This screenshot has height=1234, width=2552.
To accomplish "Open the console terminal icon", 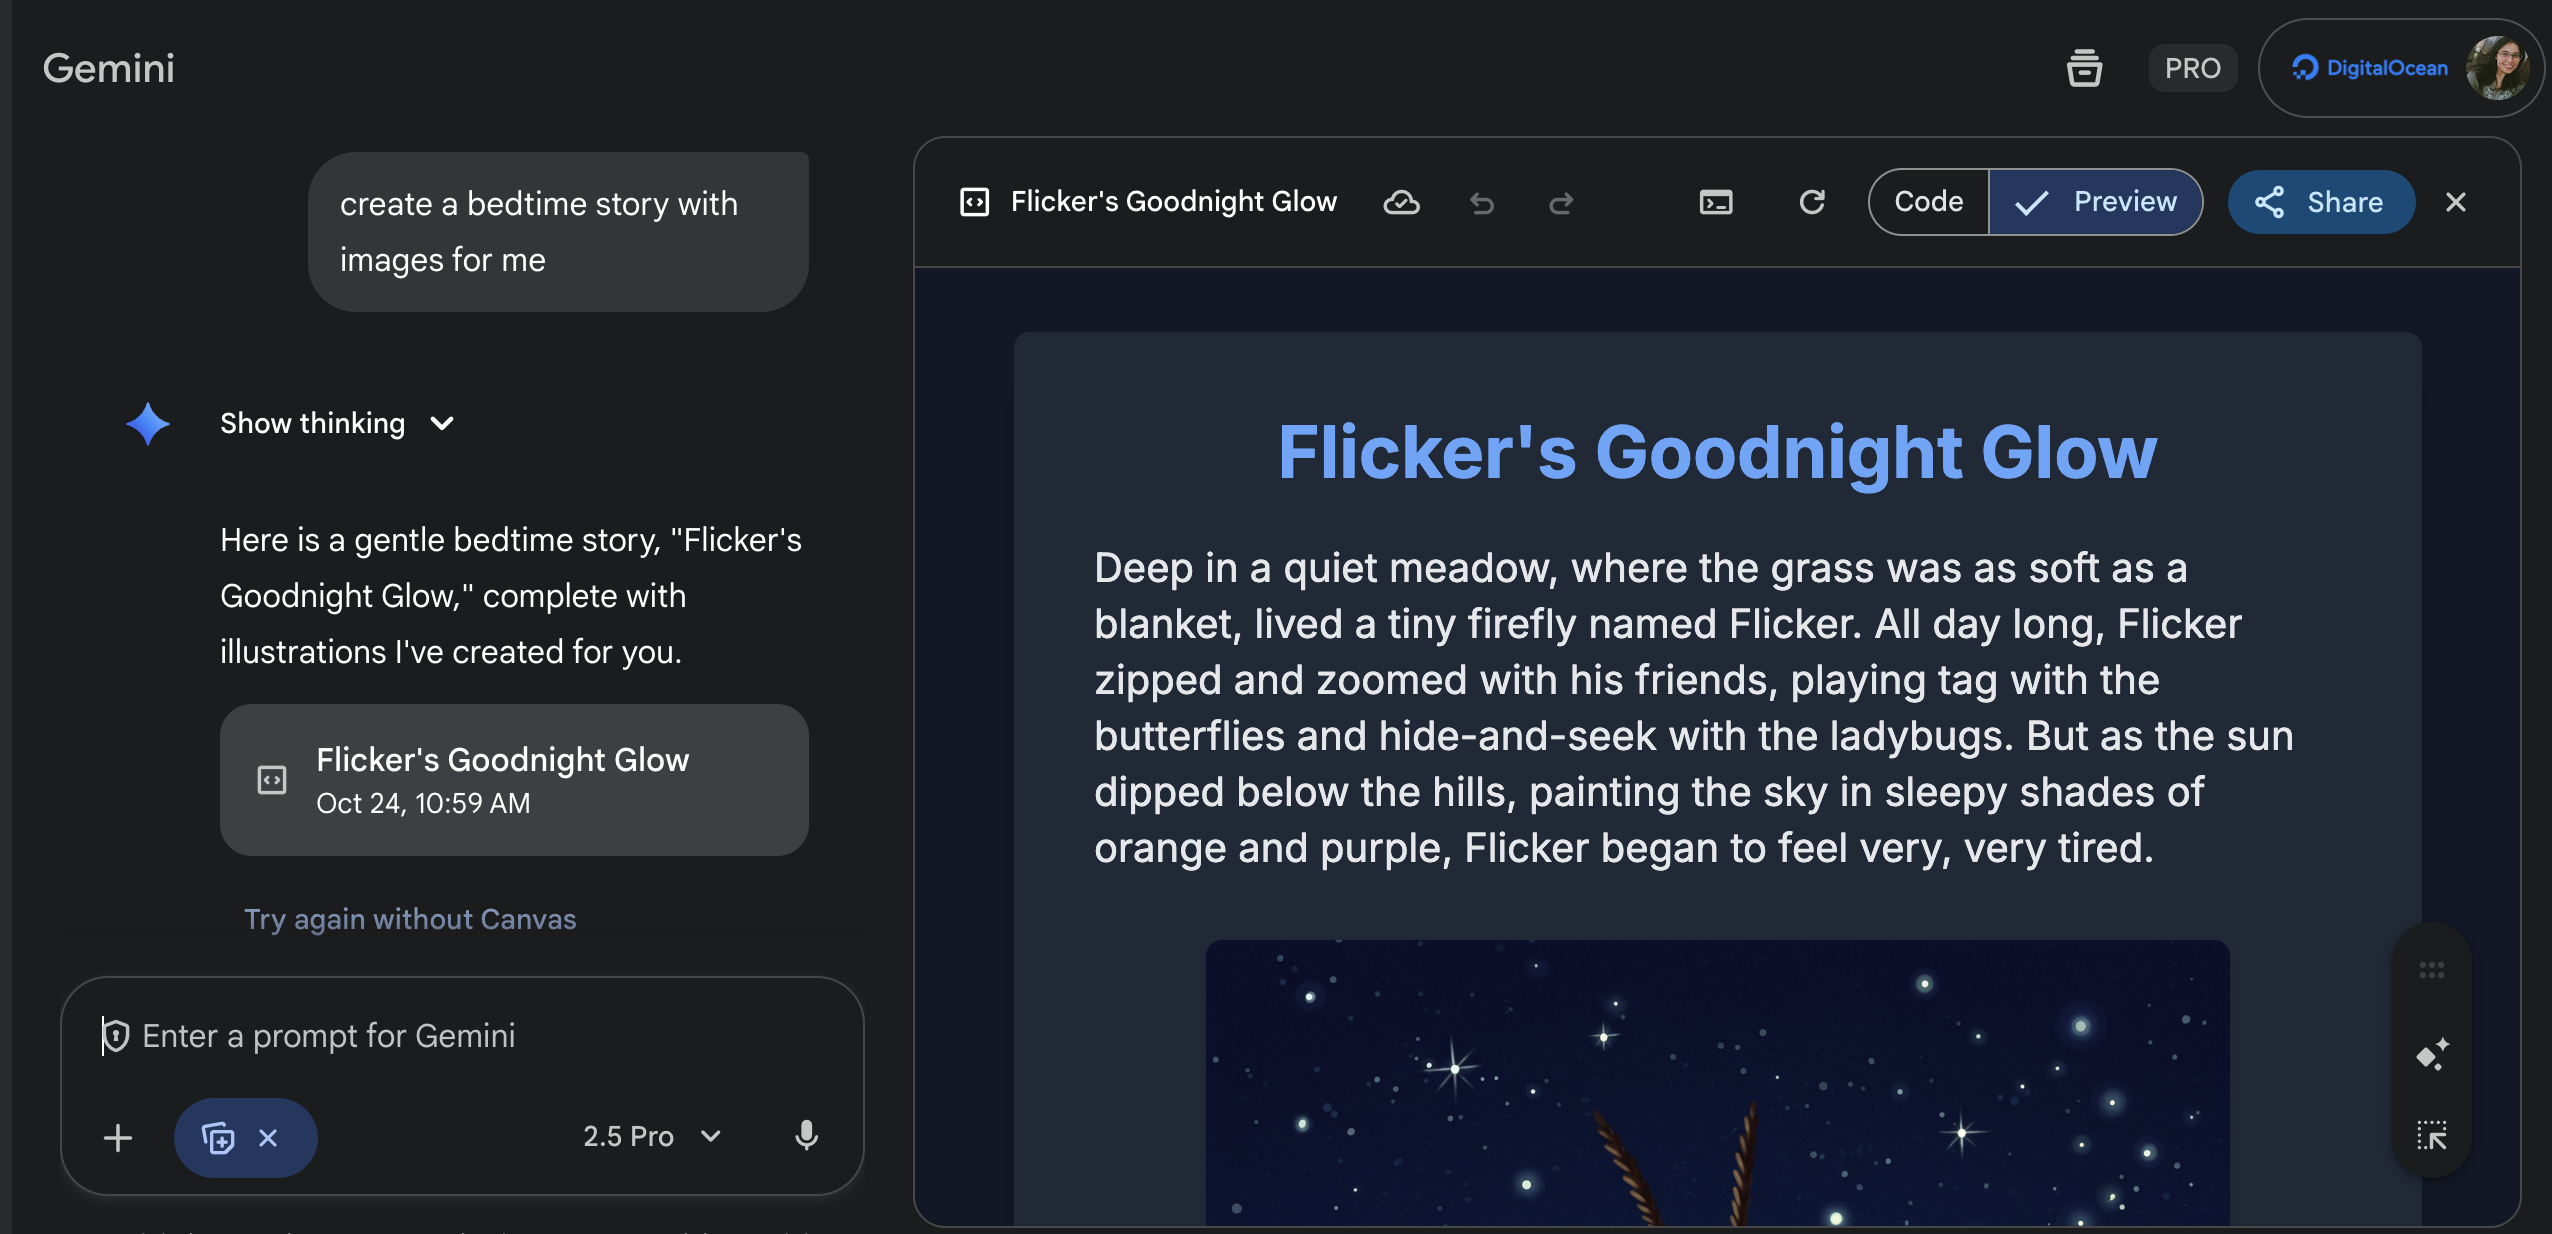I will [1716, 203].
